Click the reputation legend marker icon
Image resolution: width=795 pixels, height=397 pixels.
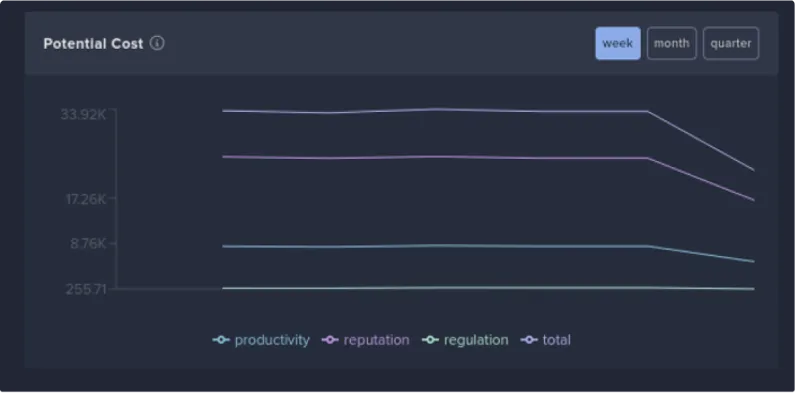pyautogui.click(x=330, y=340)
